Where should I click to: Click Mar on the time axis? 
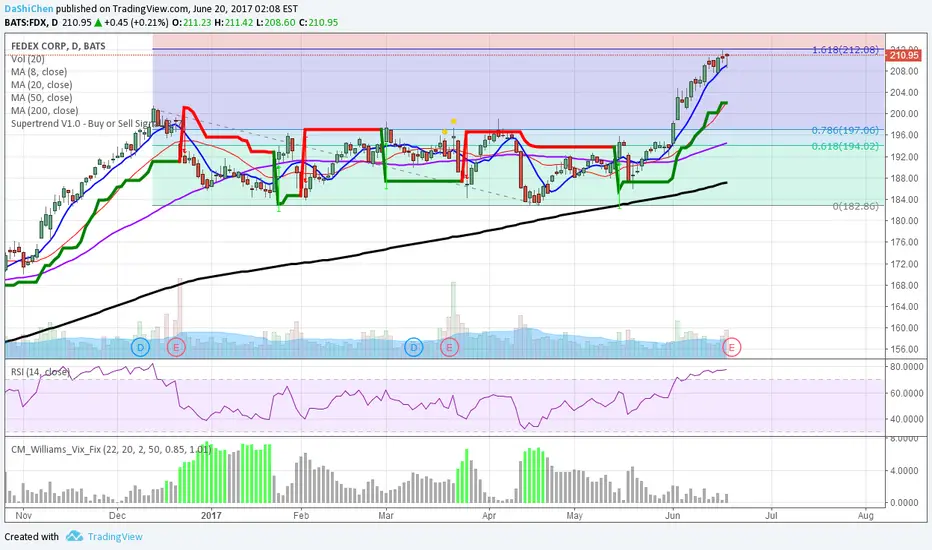[386, 516]
